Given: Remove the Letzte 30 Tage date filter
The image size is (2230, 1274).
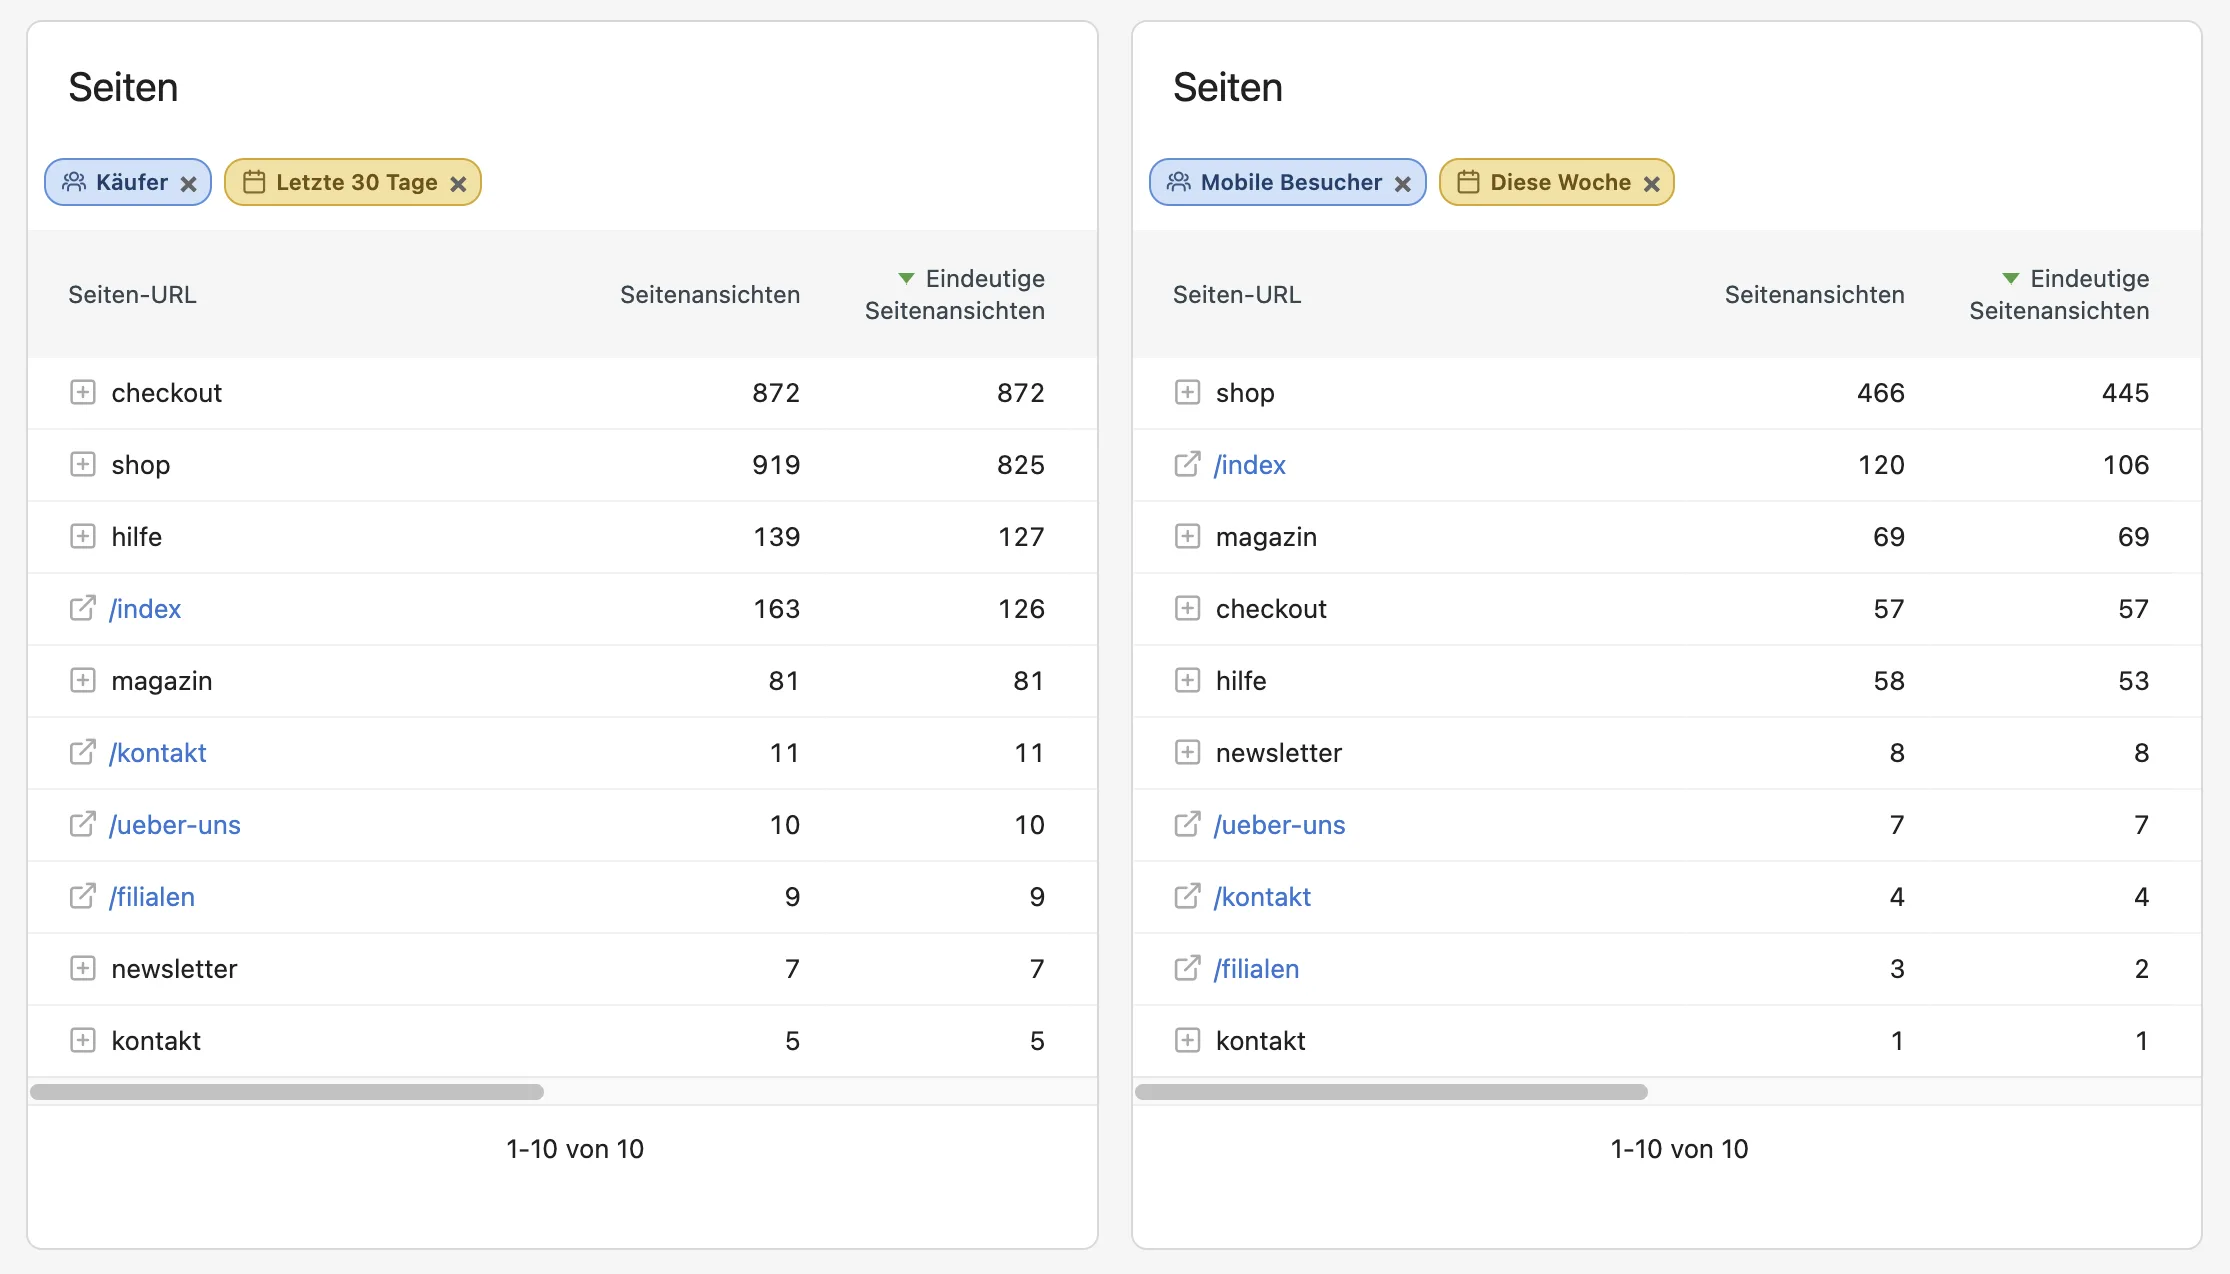Looking at the screenshot, I should point(458,184).
